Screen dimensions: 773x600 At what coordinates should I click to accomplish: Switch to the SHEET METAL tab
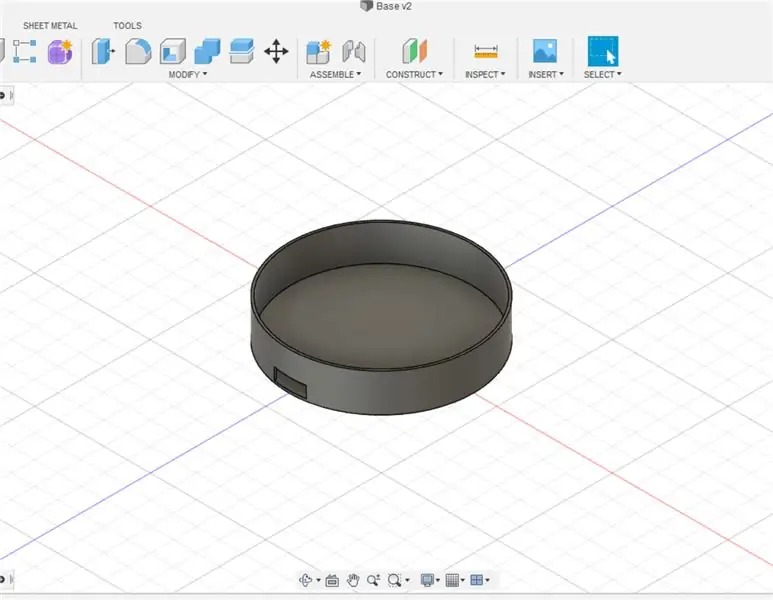coord(50,26)
